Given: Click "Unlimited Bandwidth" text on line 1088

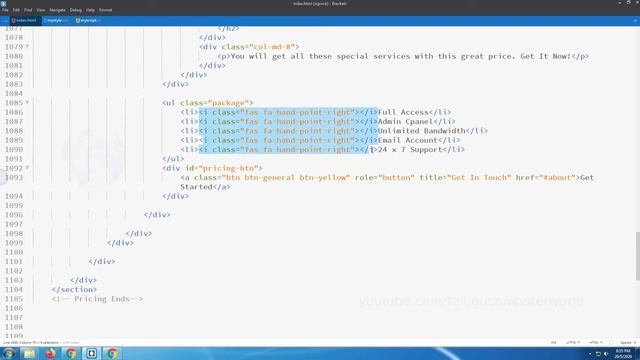Looking at the screenshot, I should pos(422,131).
